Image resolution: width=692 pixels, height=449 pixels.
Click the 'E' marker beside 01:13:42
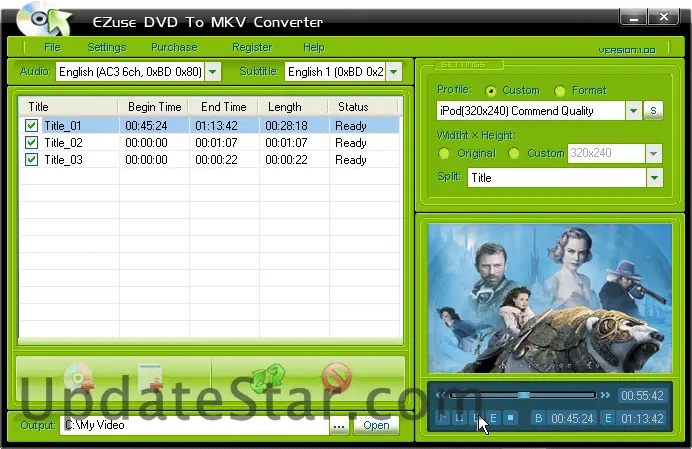(x=608, y=418)
